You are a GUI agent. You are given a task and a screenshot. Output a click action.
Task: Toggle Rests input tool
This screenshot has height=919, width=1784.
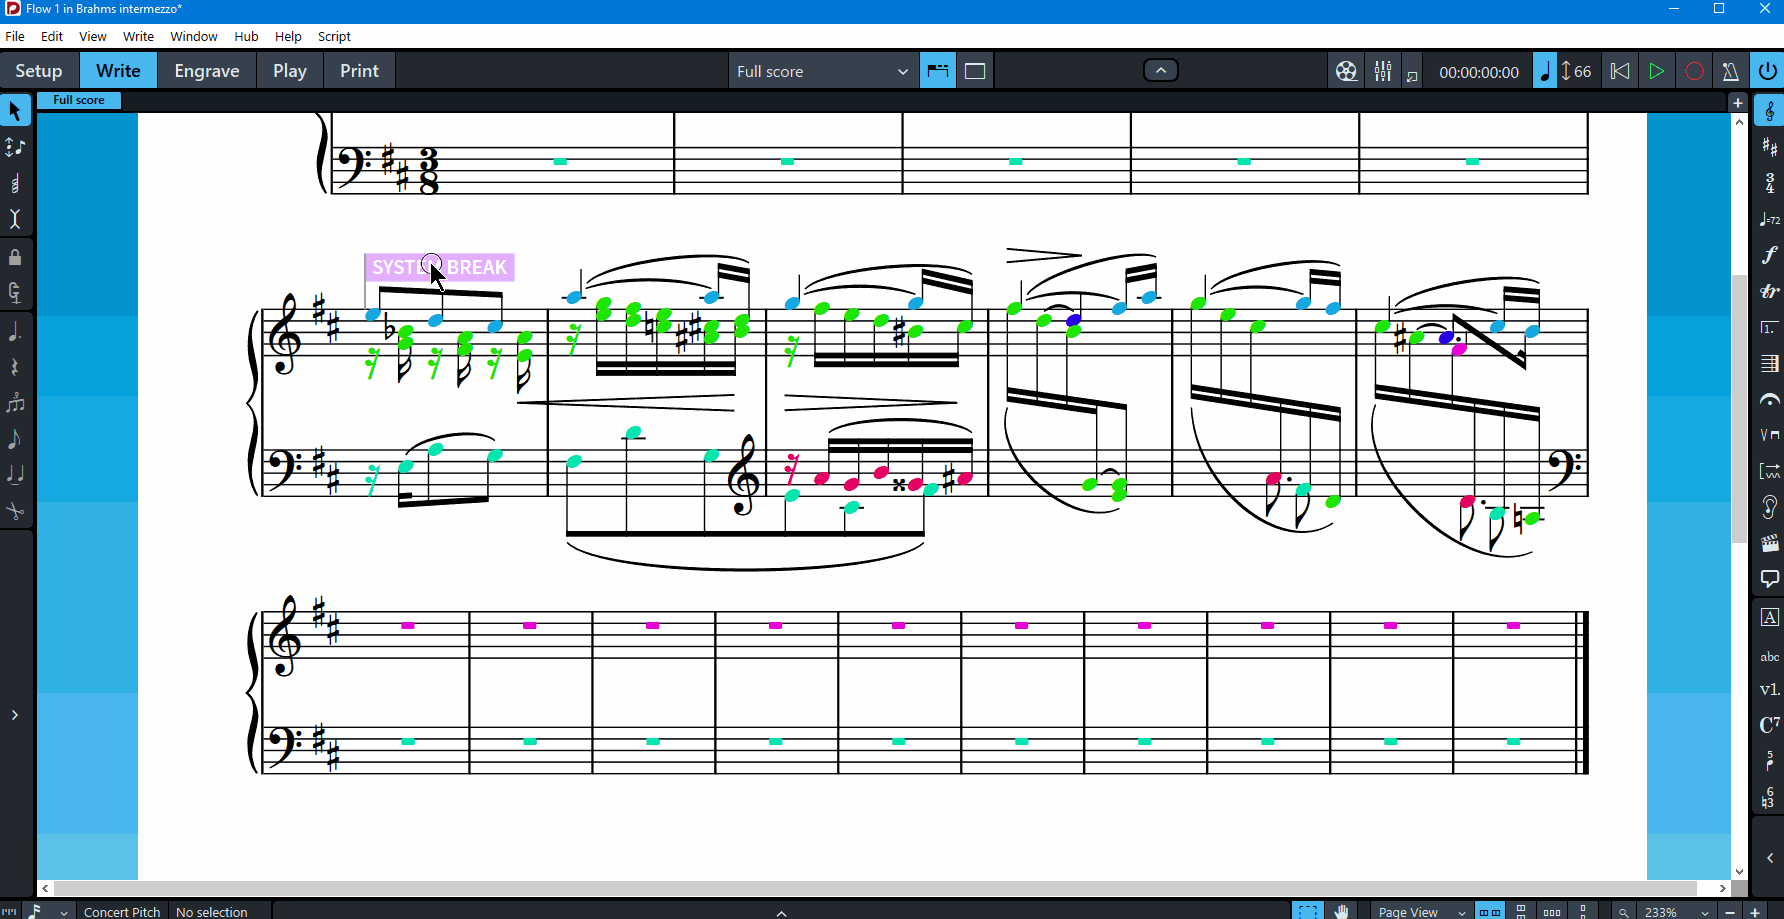15,367
